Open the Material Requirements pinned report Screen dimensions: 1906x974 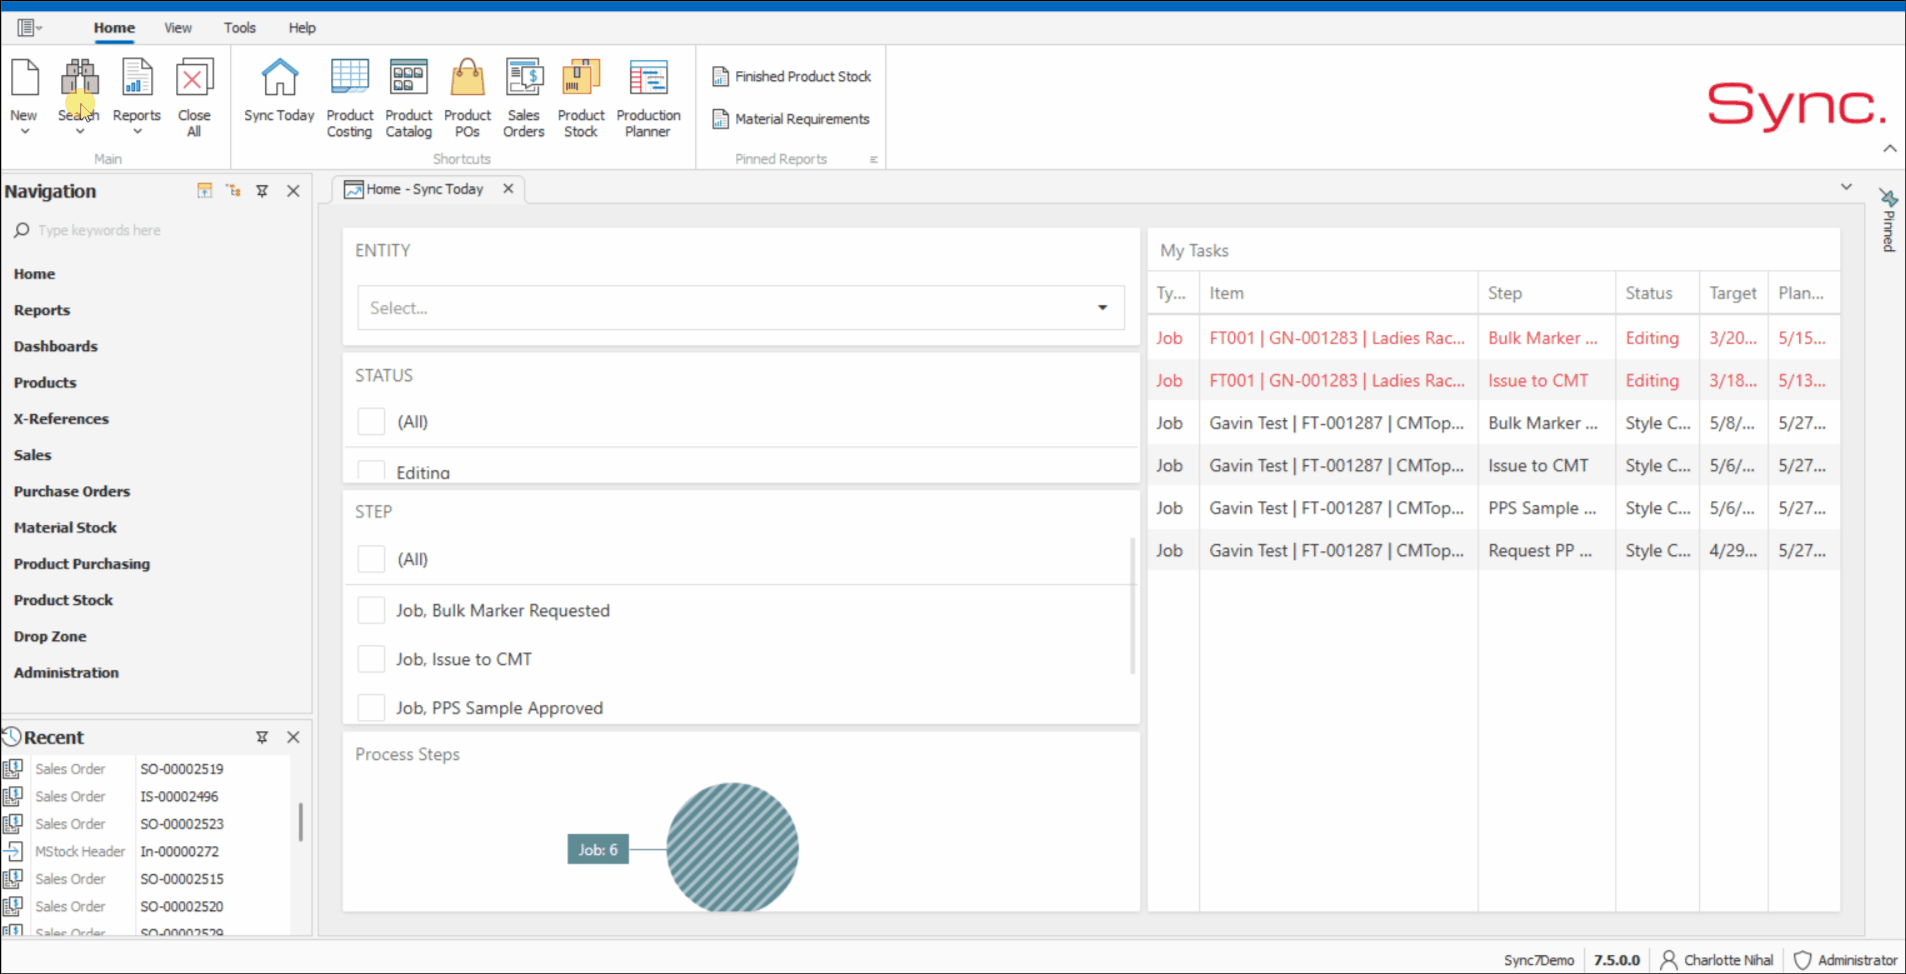pos(790,119)
